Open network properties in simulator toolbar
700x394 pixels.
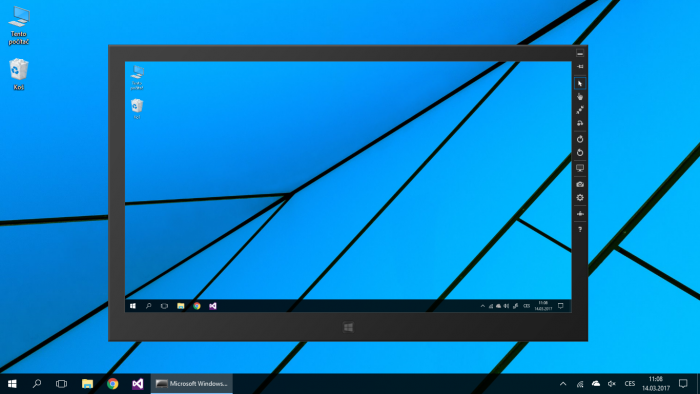pyautogui.click(x=580, y=214)
